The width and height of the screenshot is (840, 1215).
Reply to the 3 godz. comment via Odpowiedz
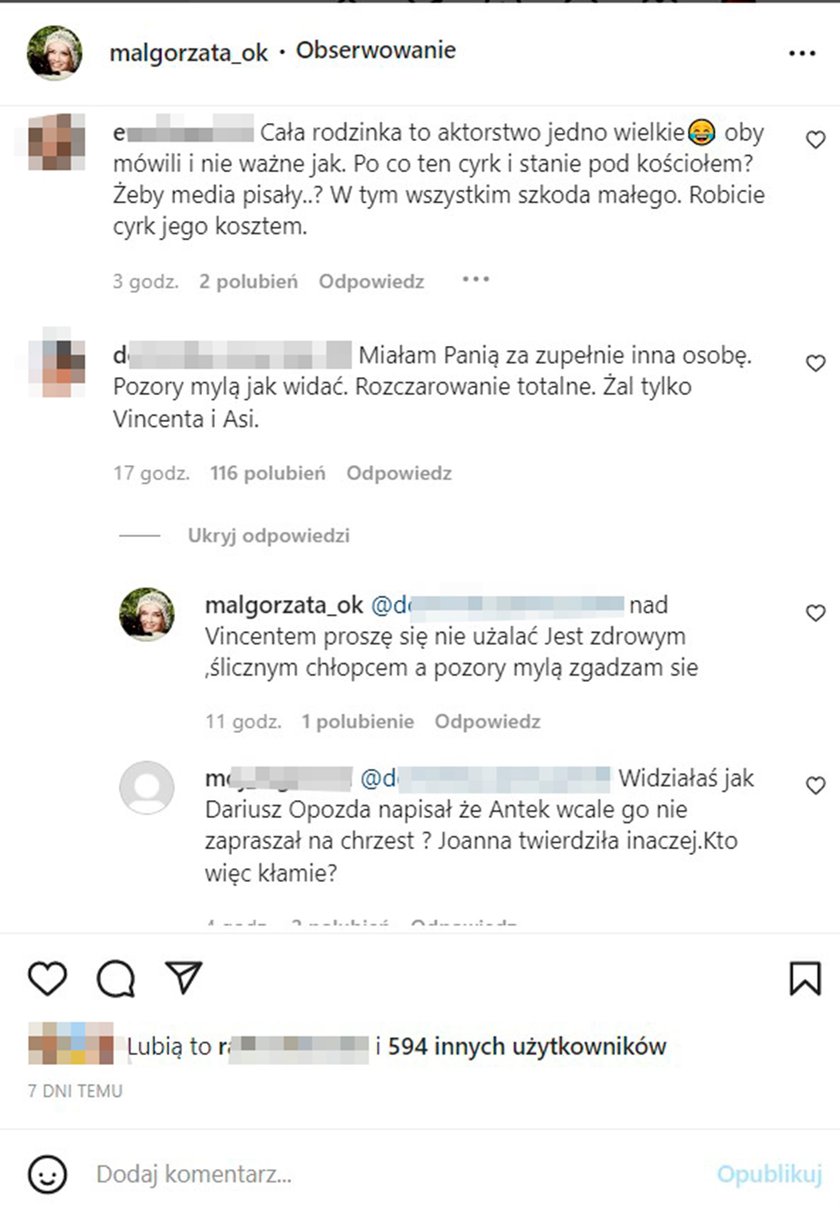[371, 282]
